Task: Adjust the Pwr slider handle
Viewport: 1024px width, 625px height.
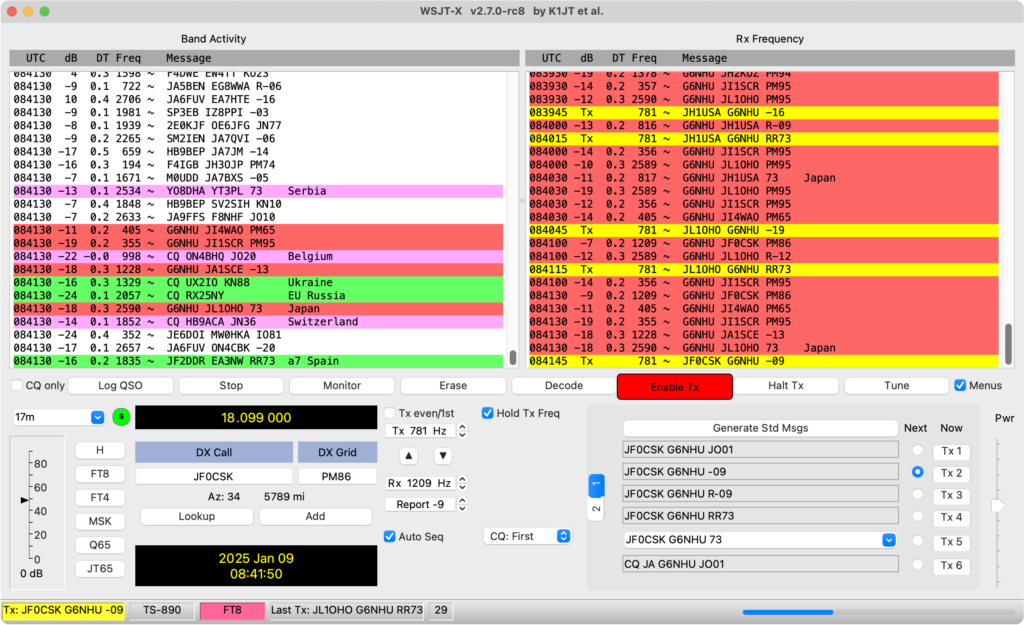Action: click(997, 506)
